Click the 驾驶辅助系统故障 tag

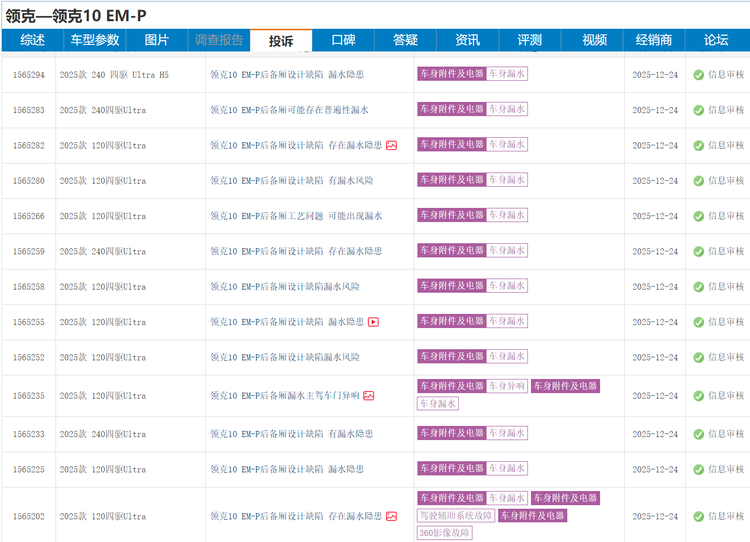coord(455,516)
